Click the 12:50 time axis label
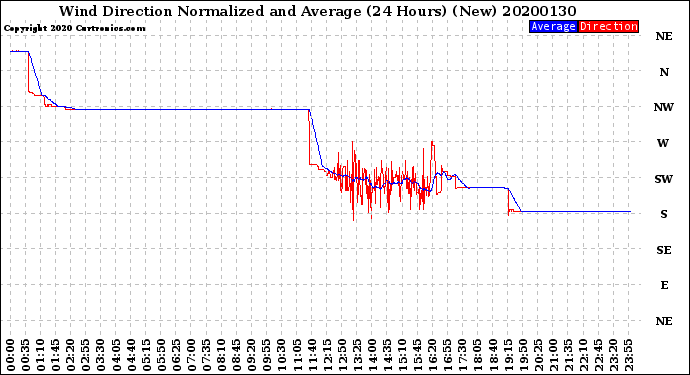 pos(342,355)
